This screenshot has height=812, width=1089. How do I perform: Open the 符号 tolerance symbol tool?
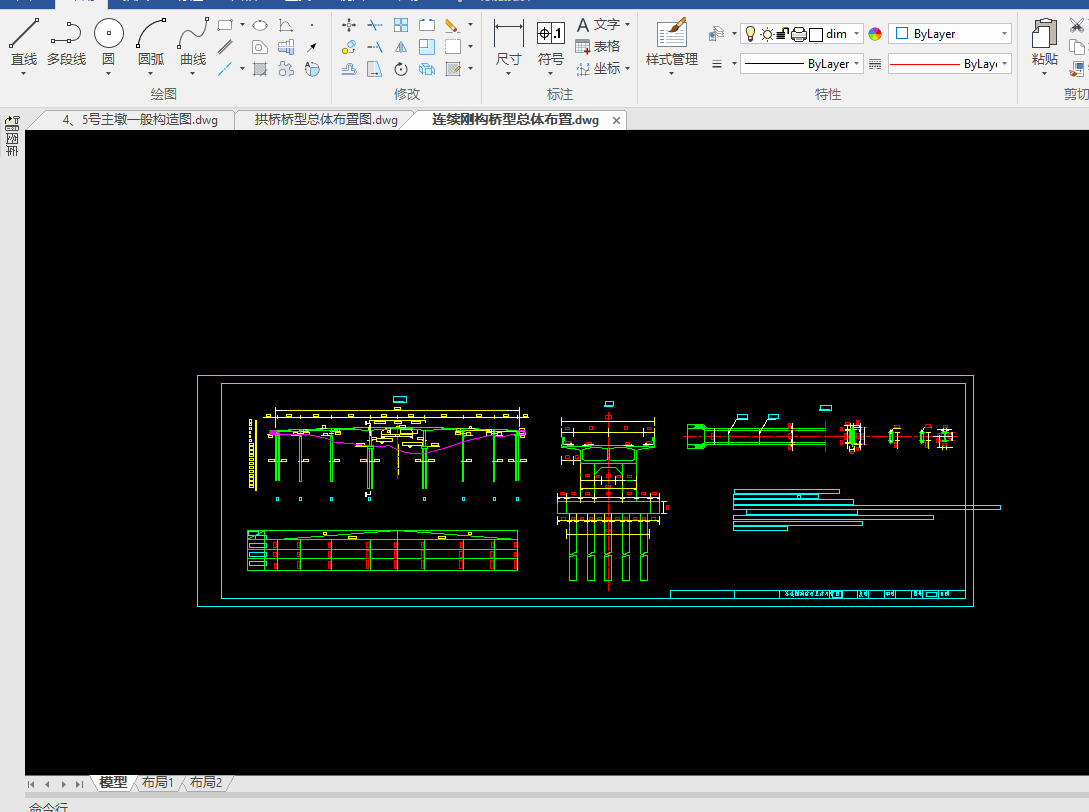point(551,43)
